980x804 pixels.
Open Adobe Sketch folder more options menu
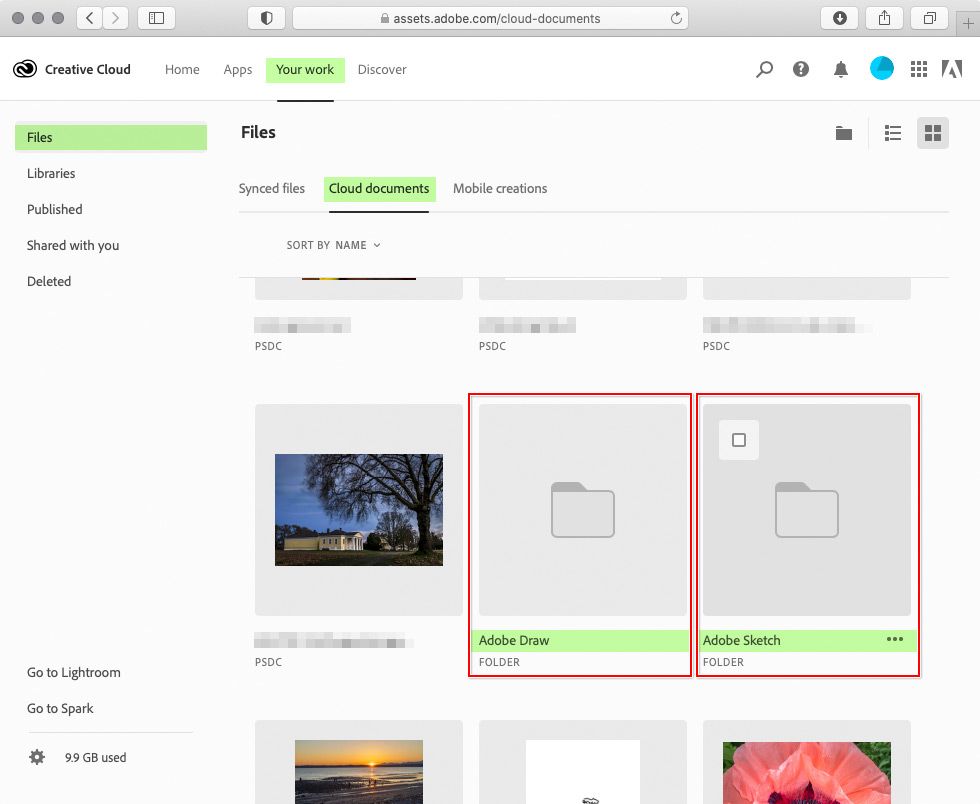(894, 639)
